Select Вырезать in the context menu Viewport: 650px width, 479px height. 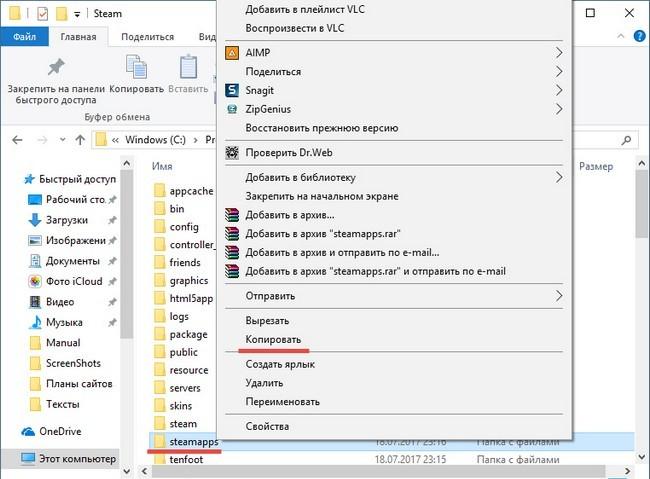click(267, 321)
